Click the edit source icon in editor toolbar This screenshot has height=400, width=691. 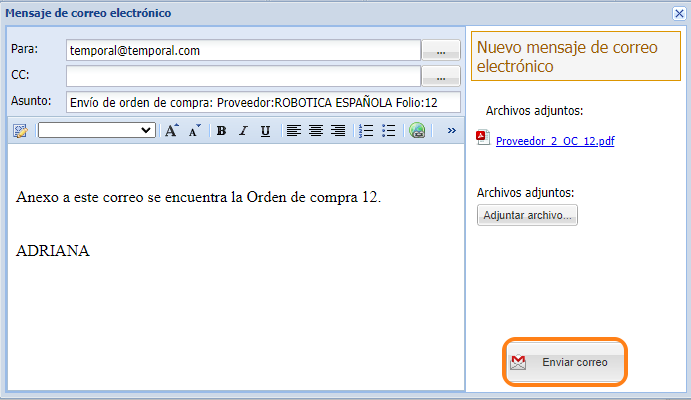(x=20, y=131)
